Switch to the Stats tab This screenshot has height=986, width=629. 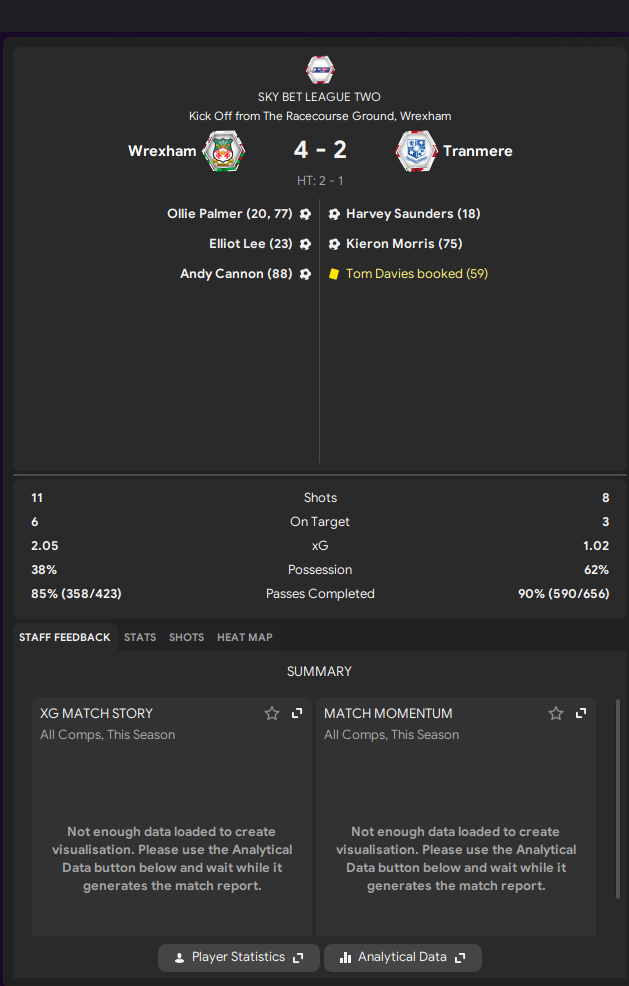click(140, 637)
